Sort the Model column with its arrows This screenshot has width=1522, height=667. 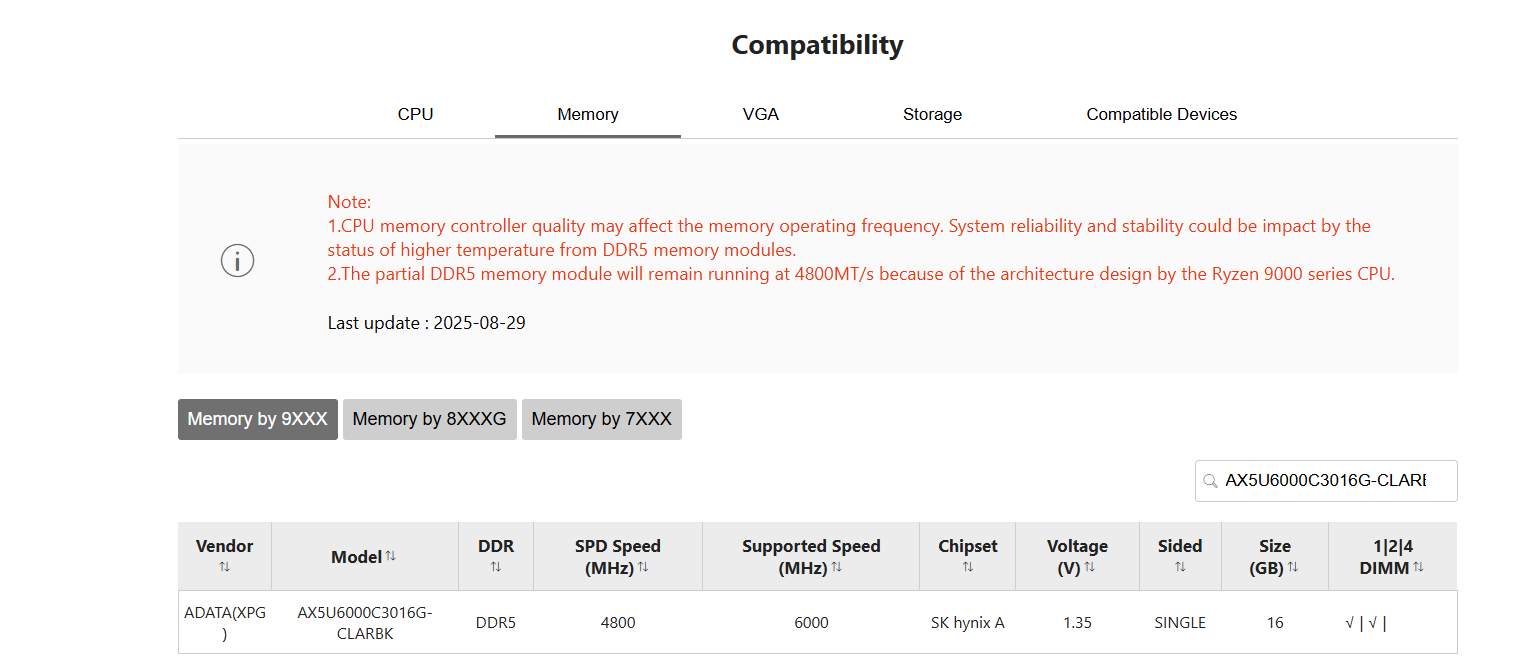pos(391,556)
